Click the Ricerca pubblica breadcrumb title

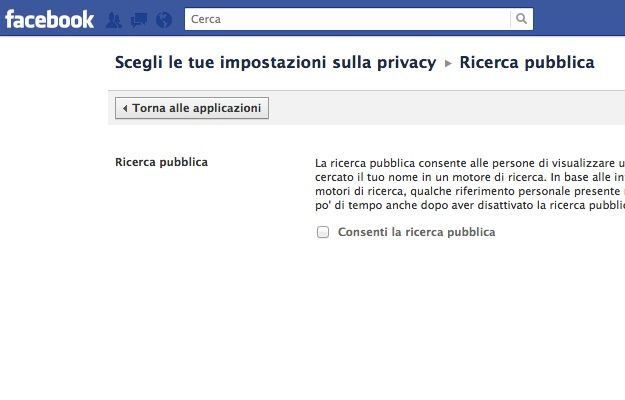click(x=527, y=63)
